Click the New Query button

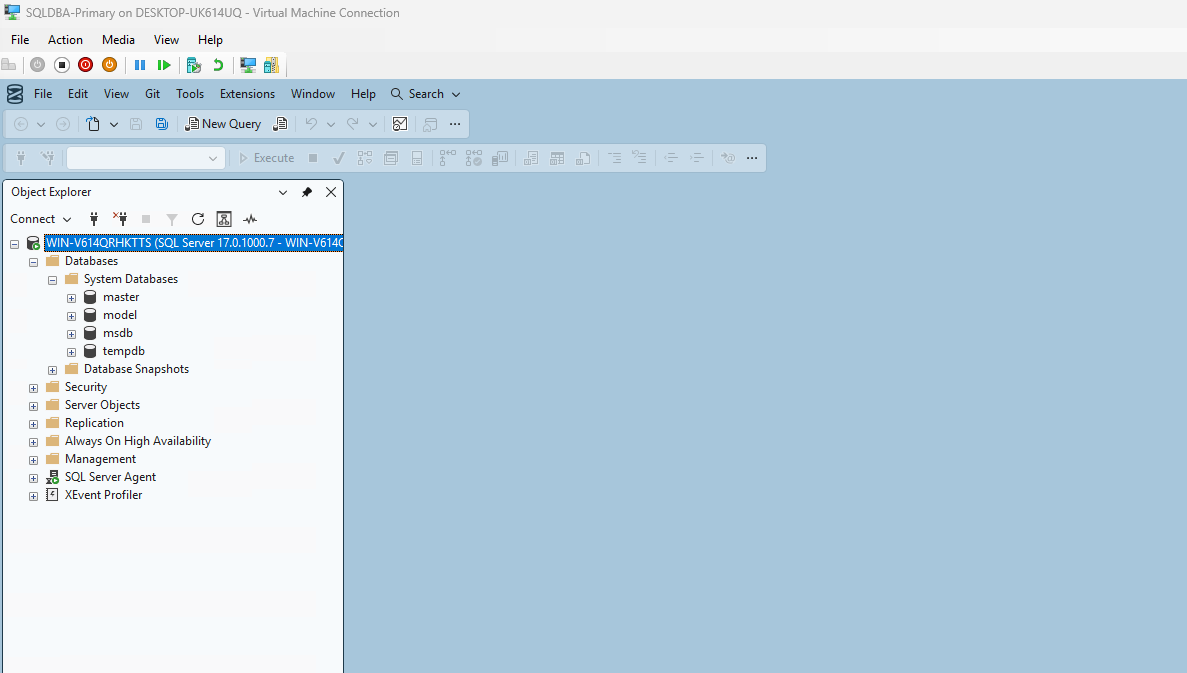(x=223, y=124)
